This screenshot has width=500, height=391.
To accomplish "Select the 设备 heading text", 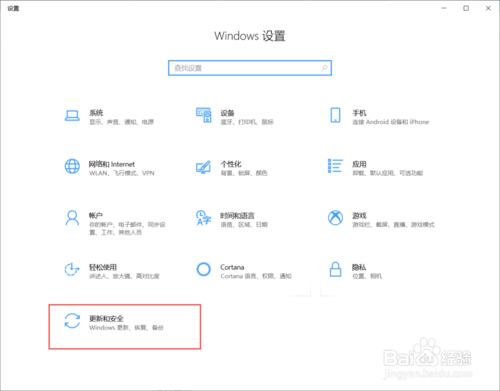I will point(227,113).
